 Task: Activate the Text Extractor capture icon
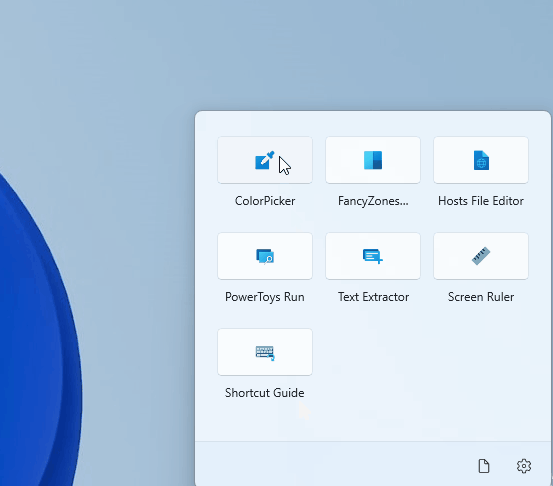[373, 256]
